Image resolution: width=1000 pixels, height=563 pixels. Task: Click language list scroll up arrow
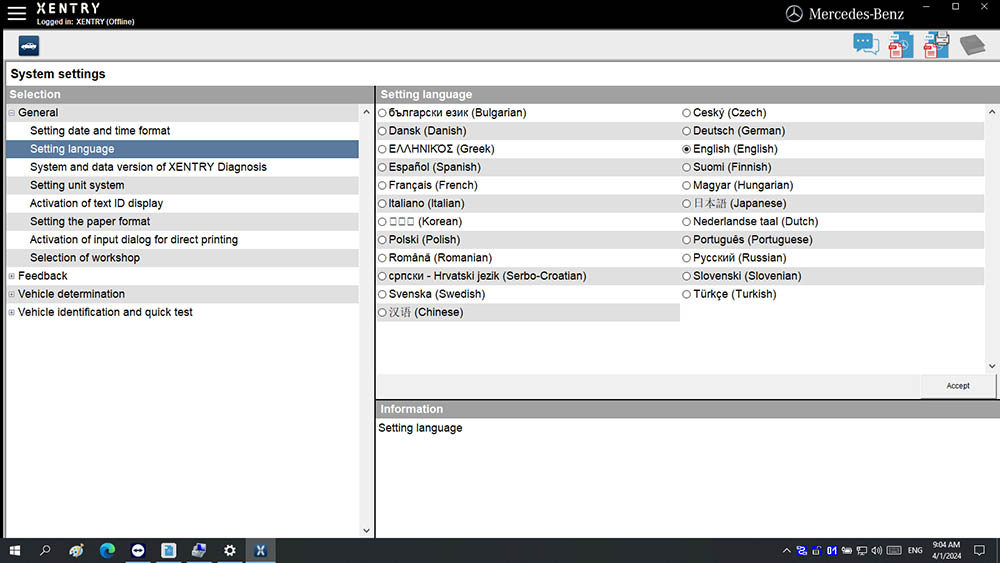(992, 112)
